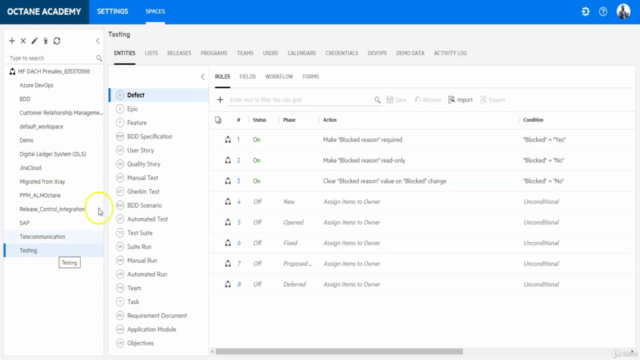Viewport: 640px width, 360px height.
Task: Switch to the Fields sub-tab
Action: (248, 77)
